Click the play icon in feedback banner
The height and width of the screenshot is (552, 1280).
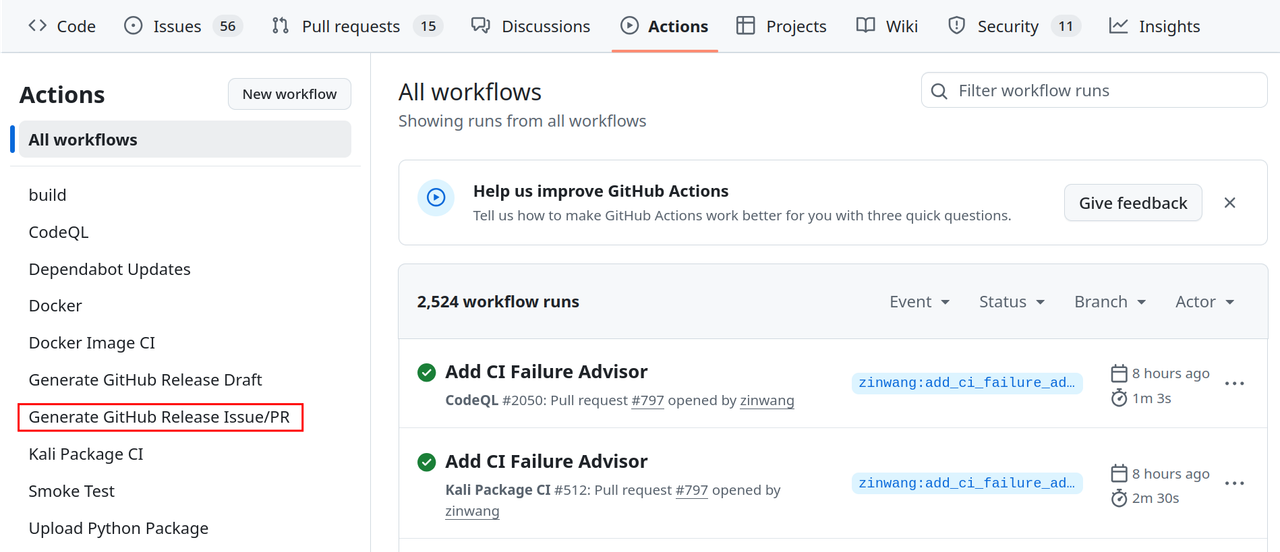(436, 198)
